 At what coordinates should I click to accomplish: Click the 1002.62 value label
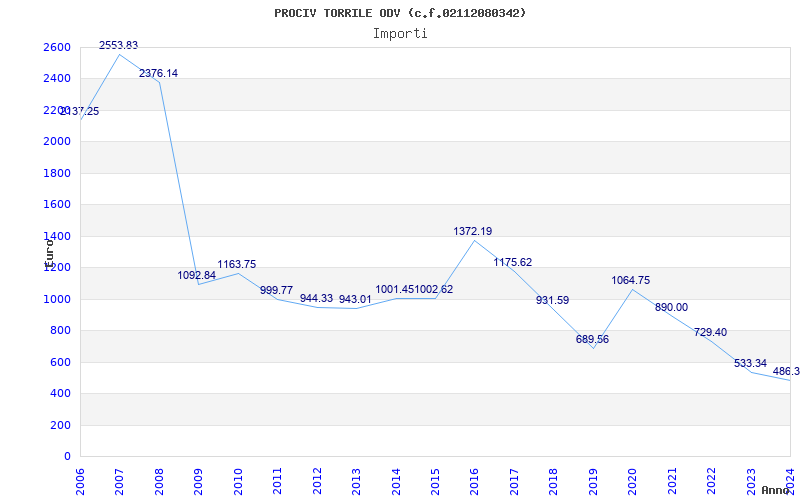pyautogui.click(x=434, y=290)
